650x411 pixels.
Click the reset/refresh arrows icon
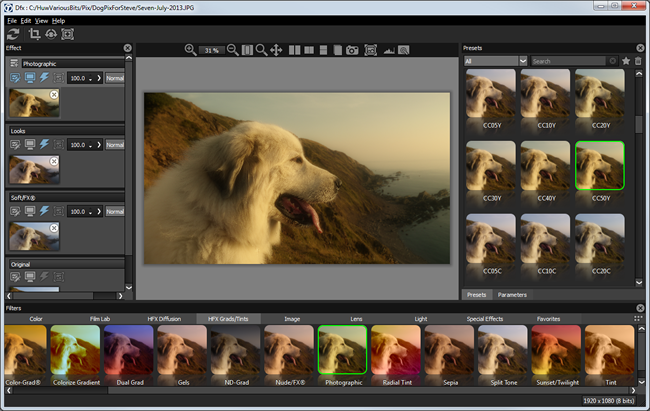12,33
